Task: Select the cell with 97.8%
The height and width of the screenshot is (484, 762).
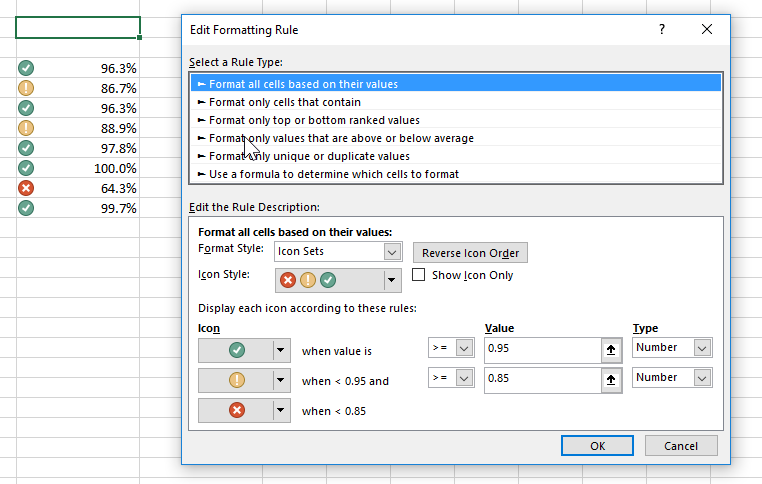Action: pyautogui.click(x=78, y=148)
